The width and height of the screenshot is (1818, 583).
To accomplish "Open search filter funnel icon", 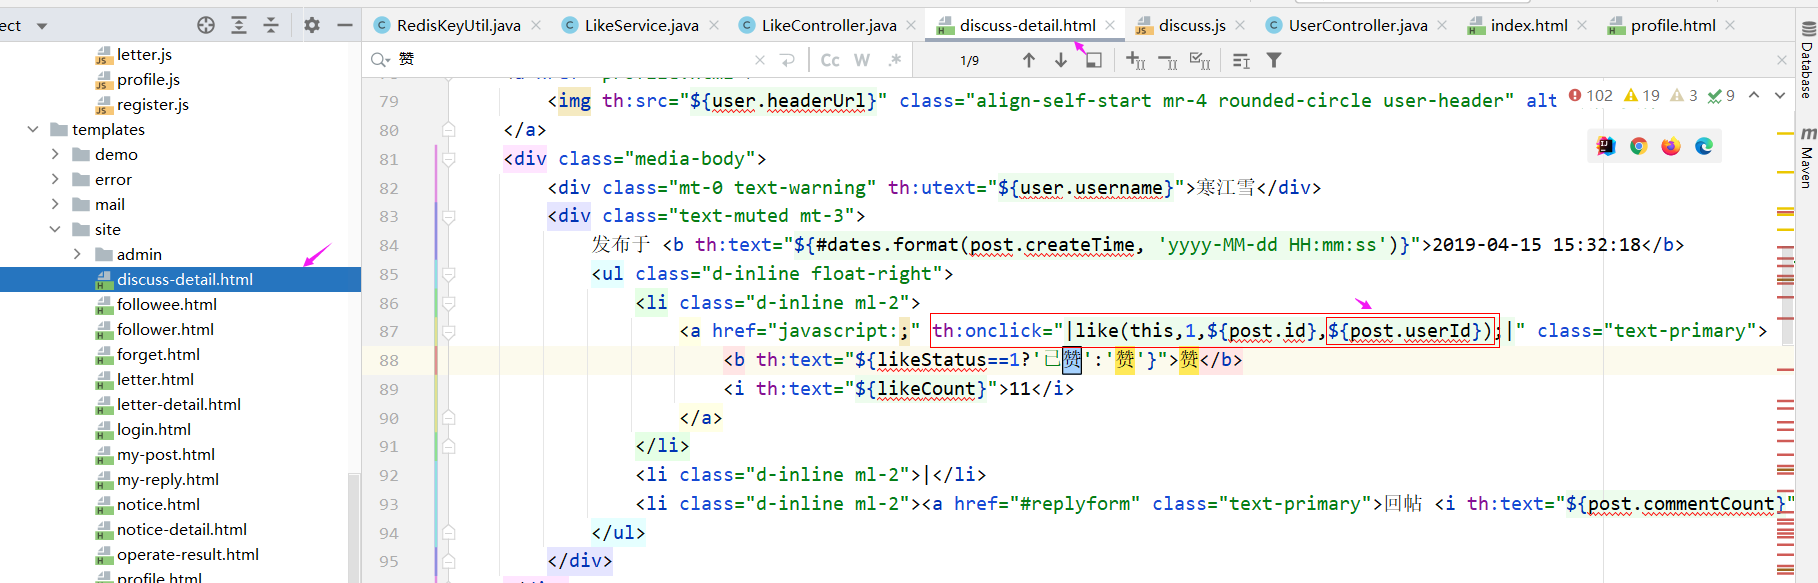I will coord(1274,60).
